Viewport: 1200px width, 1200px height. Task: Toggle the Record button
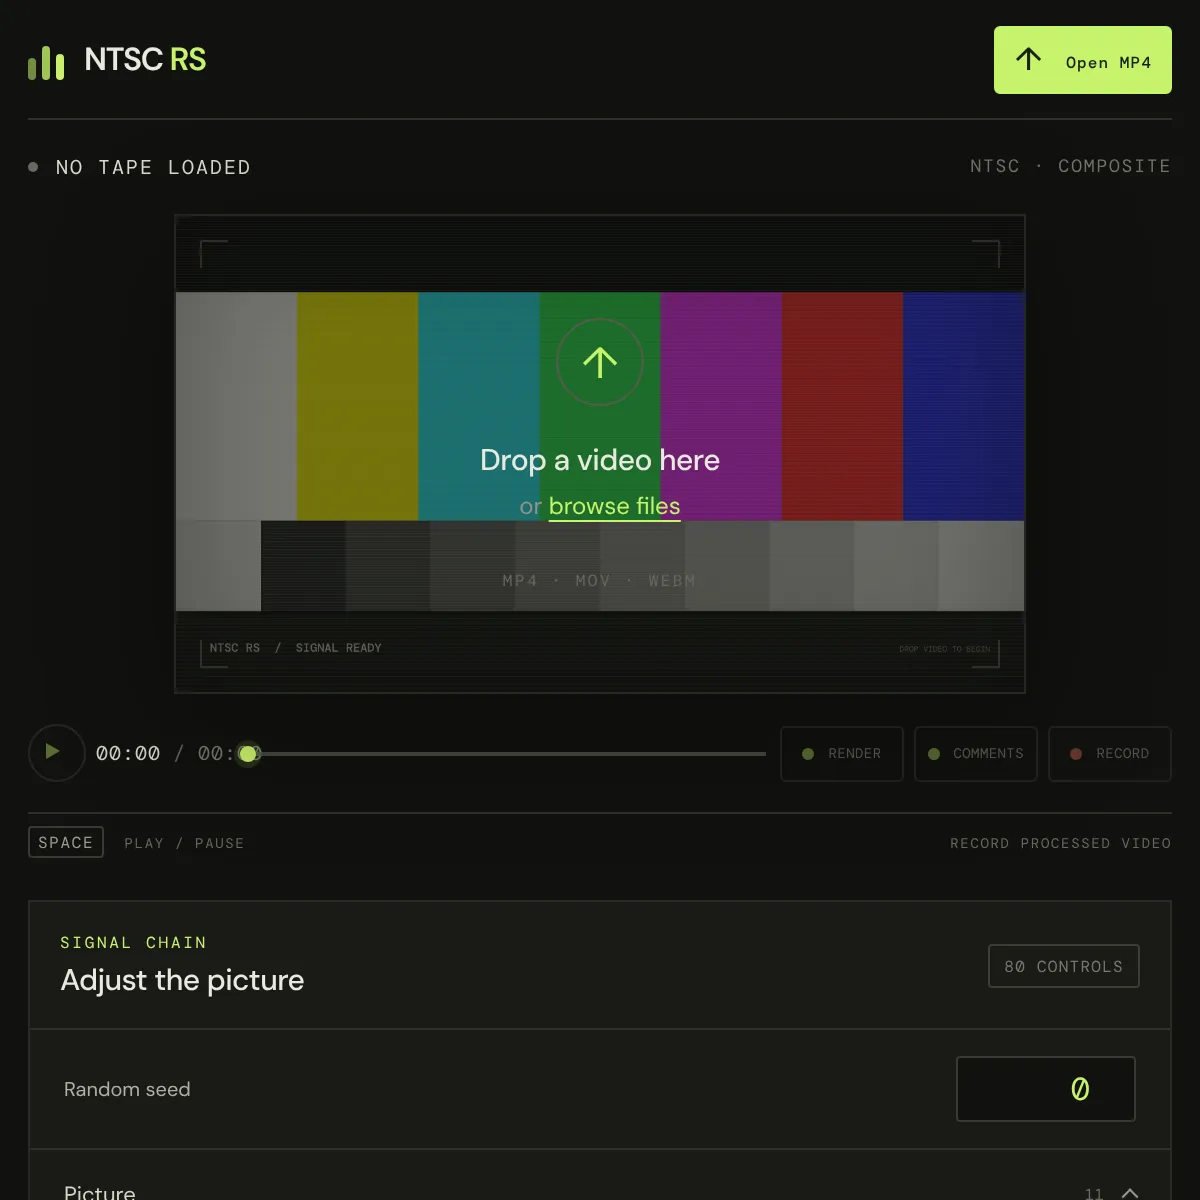[1110, 754]
